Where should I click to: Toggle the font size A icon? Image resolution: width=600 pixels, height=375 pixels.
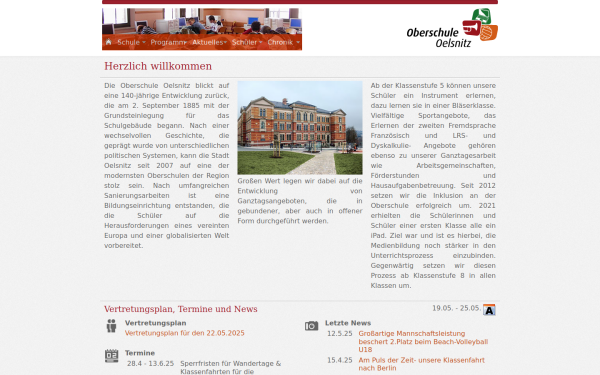pos(489,310)
